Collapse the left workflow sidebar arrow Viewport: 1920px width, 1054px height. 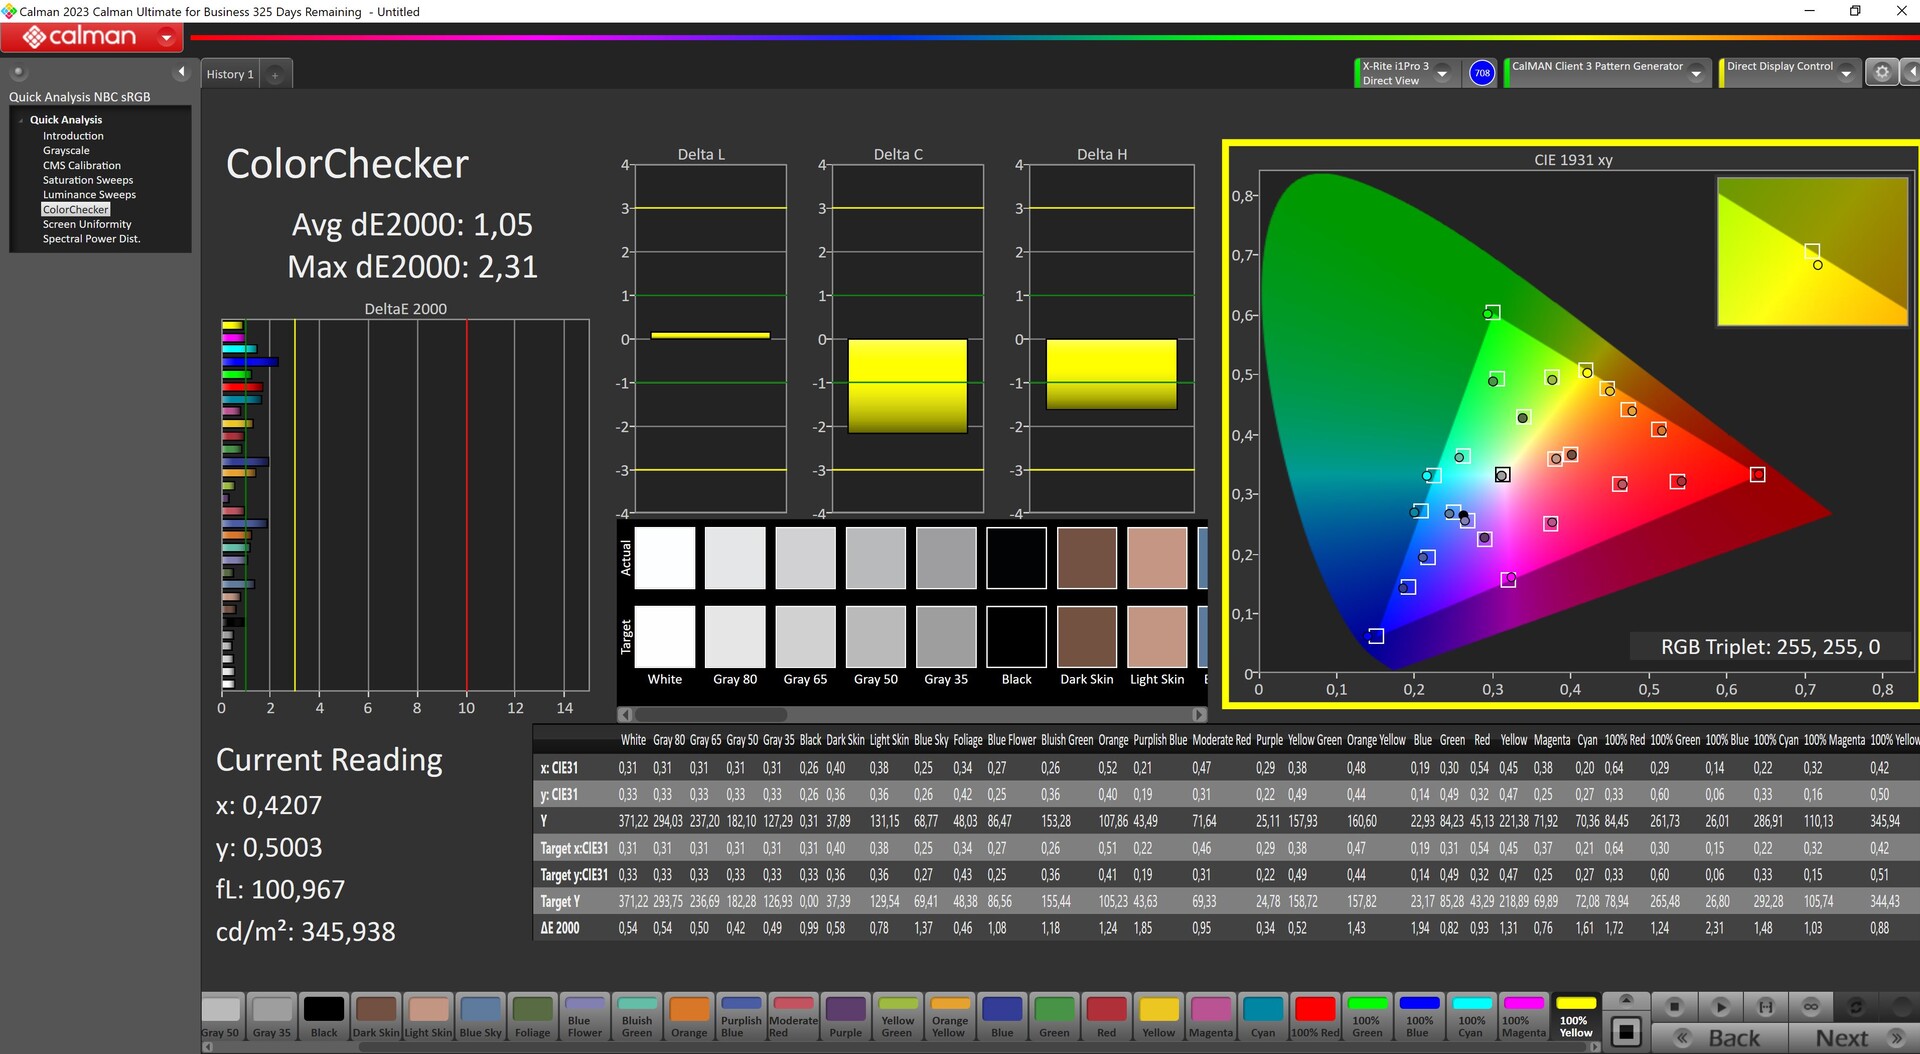tap(181, 72)
